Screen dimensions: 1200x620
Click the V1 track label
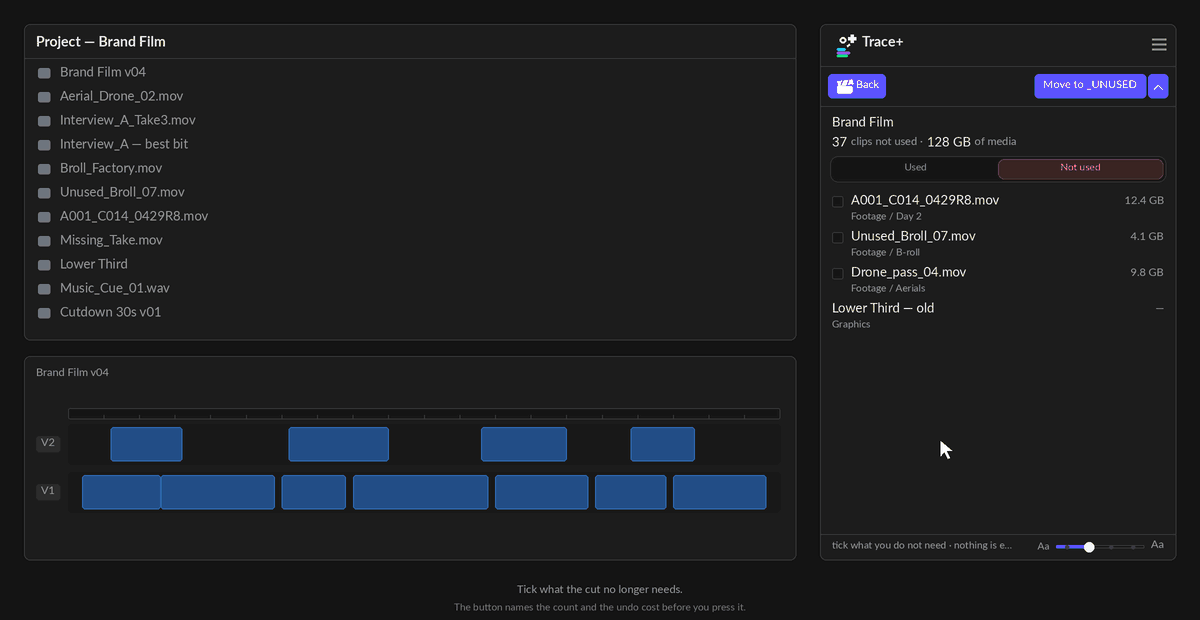tap(48, 491)
